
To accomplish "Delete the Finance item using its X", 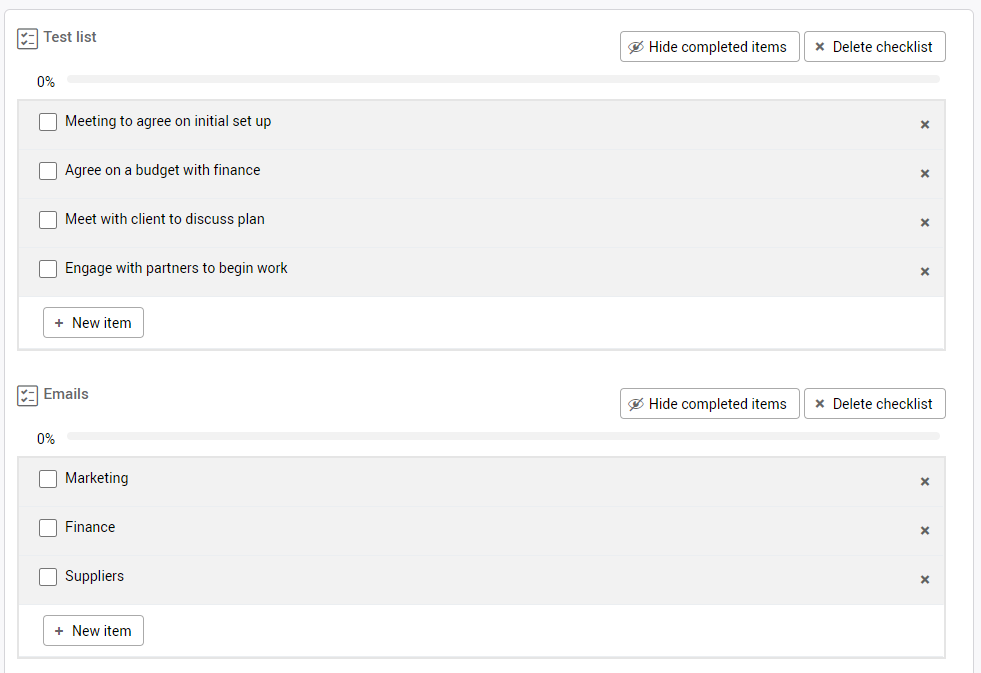I will coord(925,531).
